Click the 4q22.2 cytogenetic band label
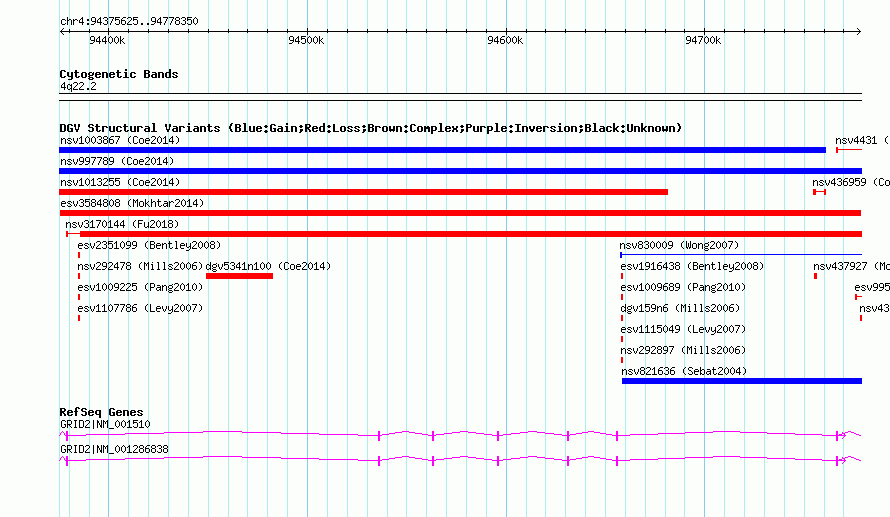Viewport: 890px width, 517px height. [78, 86]
